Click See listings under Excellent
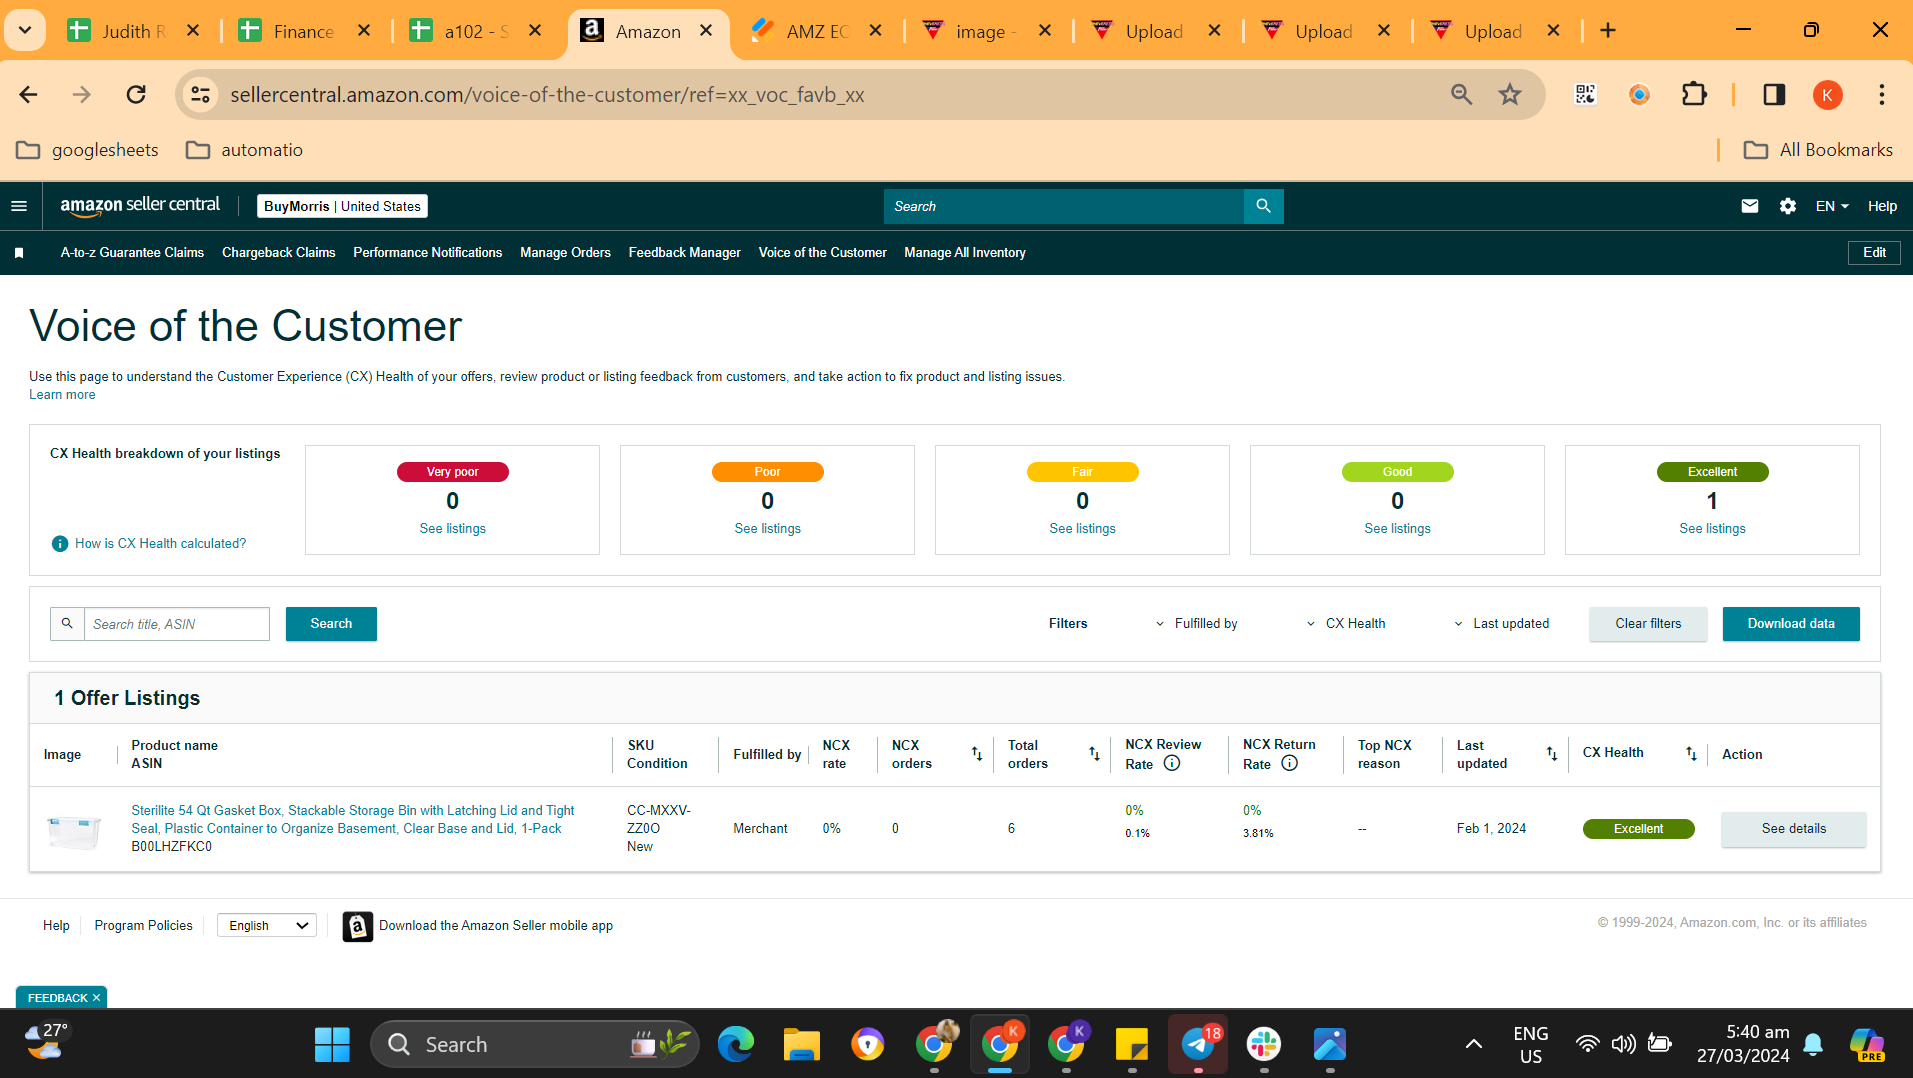1913x1078 pixels. tap(1712, 529)
